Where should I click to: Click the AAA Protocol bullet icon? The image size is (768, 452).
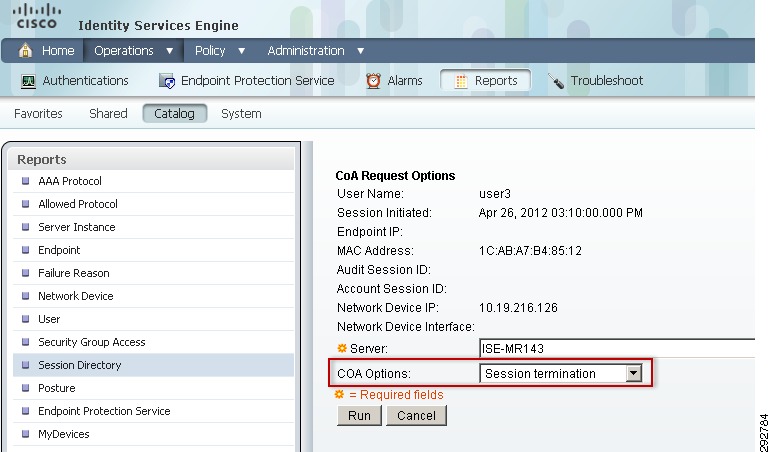(25, 181)
